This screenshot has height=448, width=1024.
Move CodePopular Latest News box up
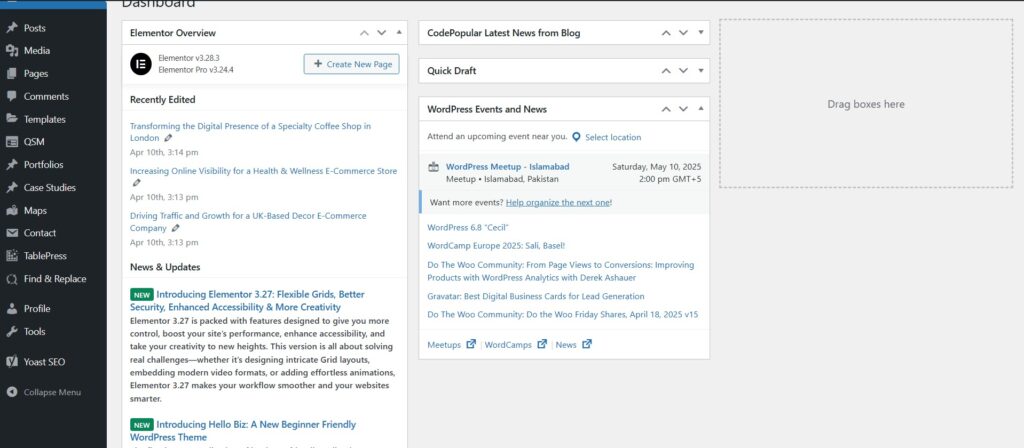click(666, 33)
